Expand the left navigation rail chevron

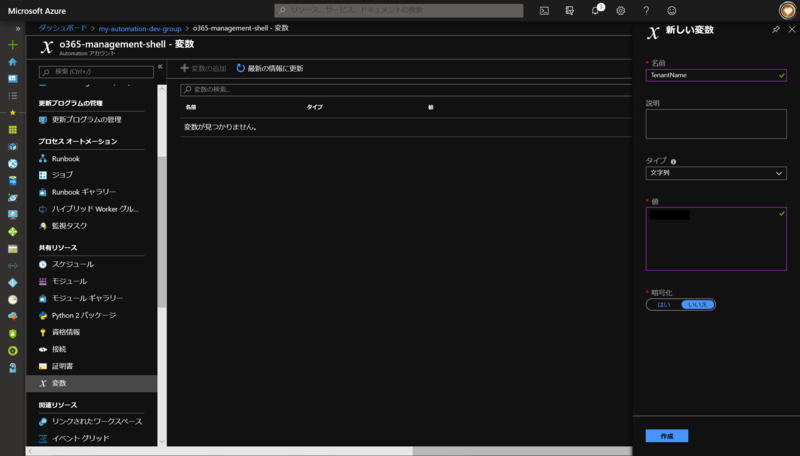coord(18,29)
